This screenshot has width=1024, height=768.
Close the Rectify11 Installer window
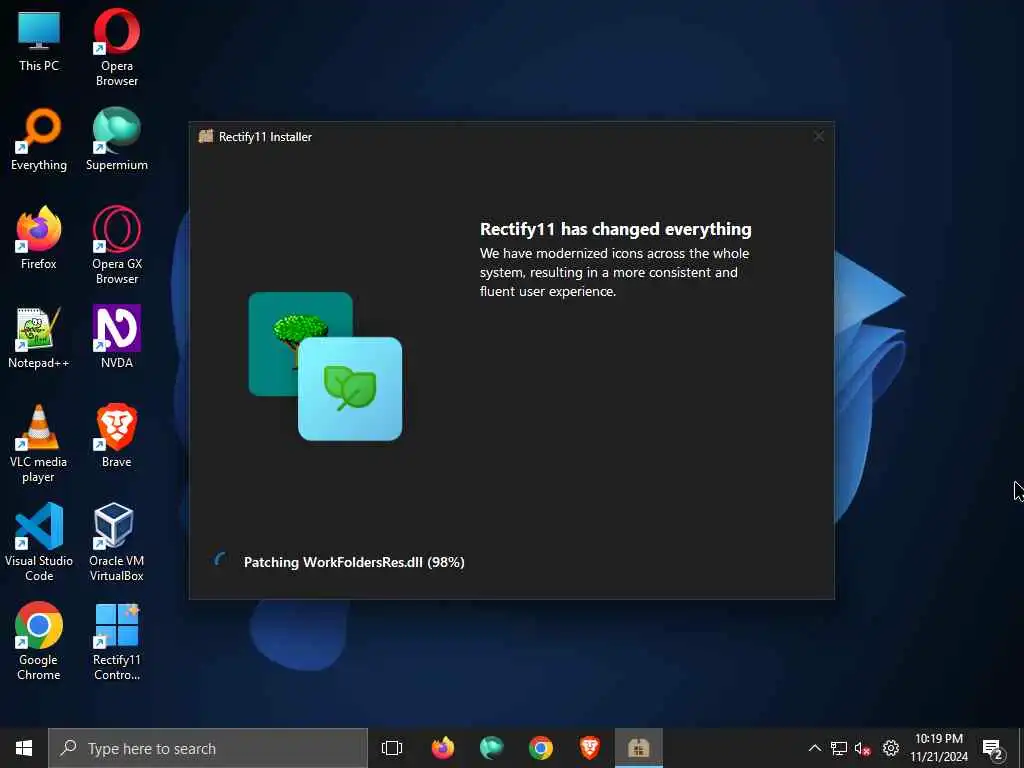[x=818, y=136]
